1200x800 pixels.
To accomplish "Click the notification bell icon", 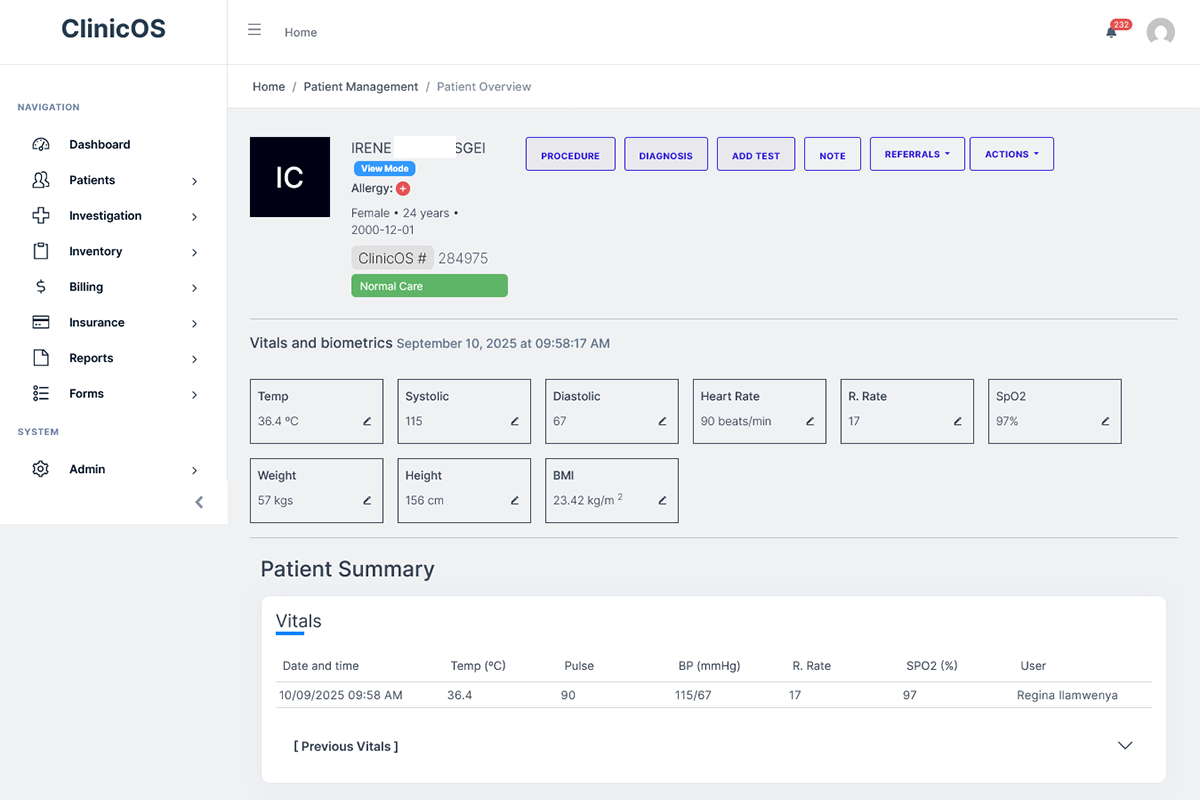I will click(x=1110, y=33).
